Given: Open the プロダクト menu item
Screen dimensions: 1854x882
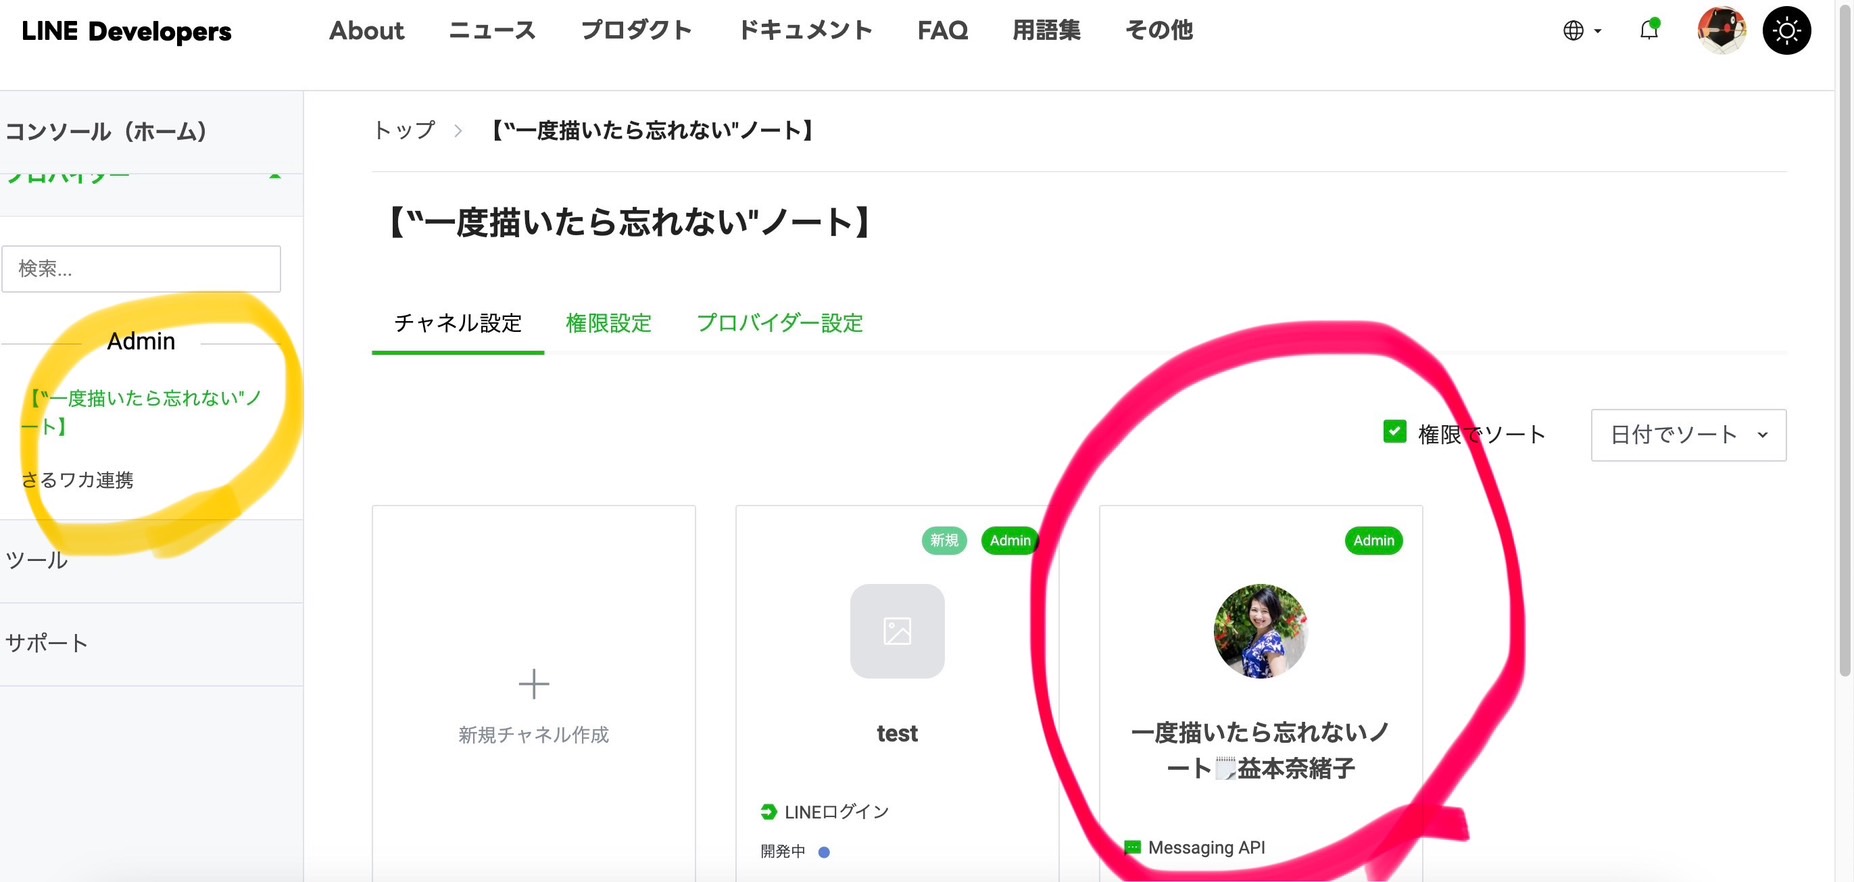Looking at the screenshot, I should click(x=636, y=31).
